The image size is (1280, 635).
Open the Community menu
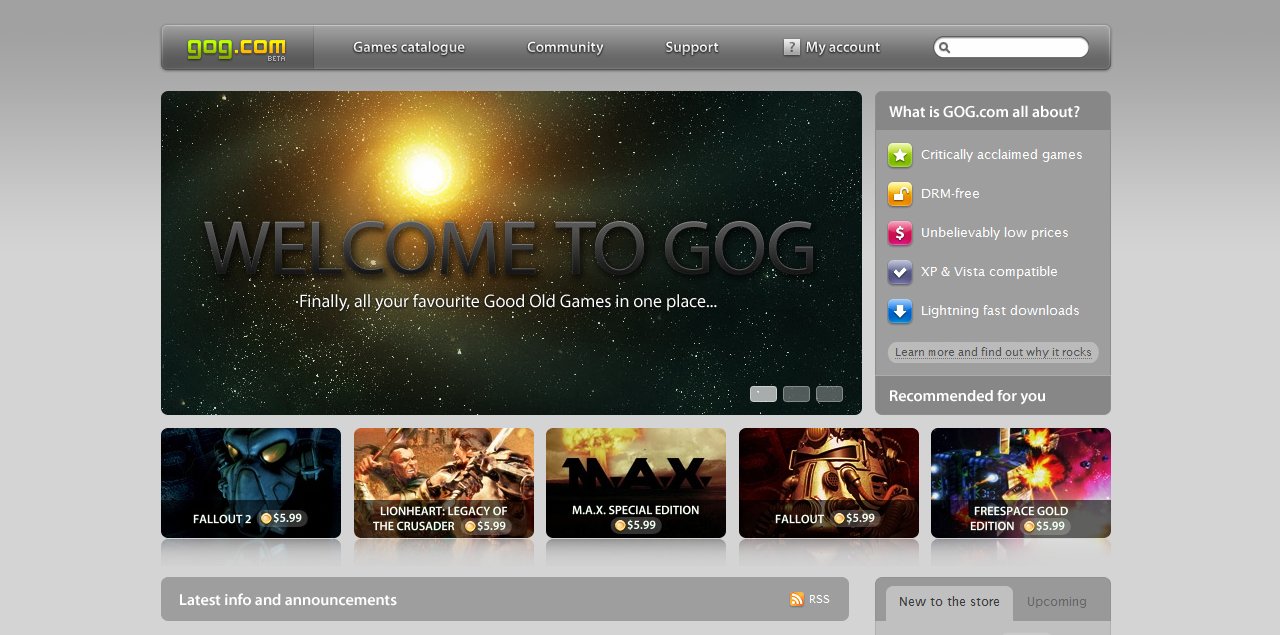(x=565, y=47)
